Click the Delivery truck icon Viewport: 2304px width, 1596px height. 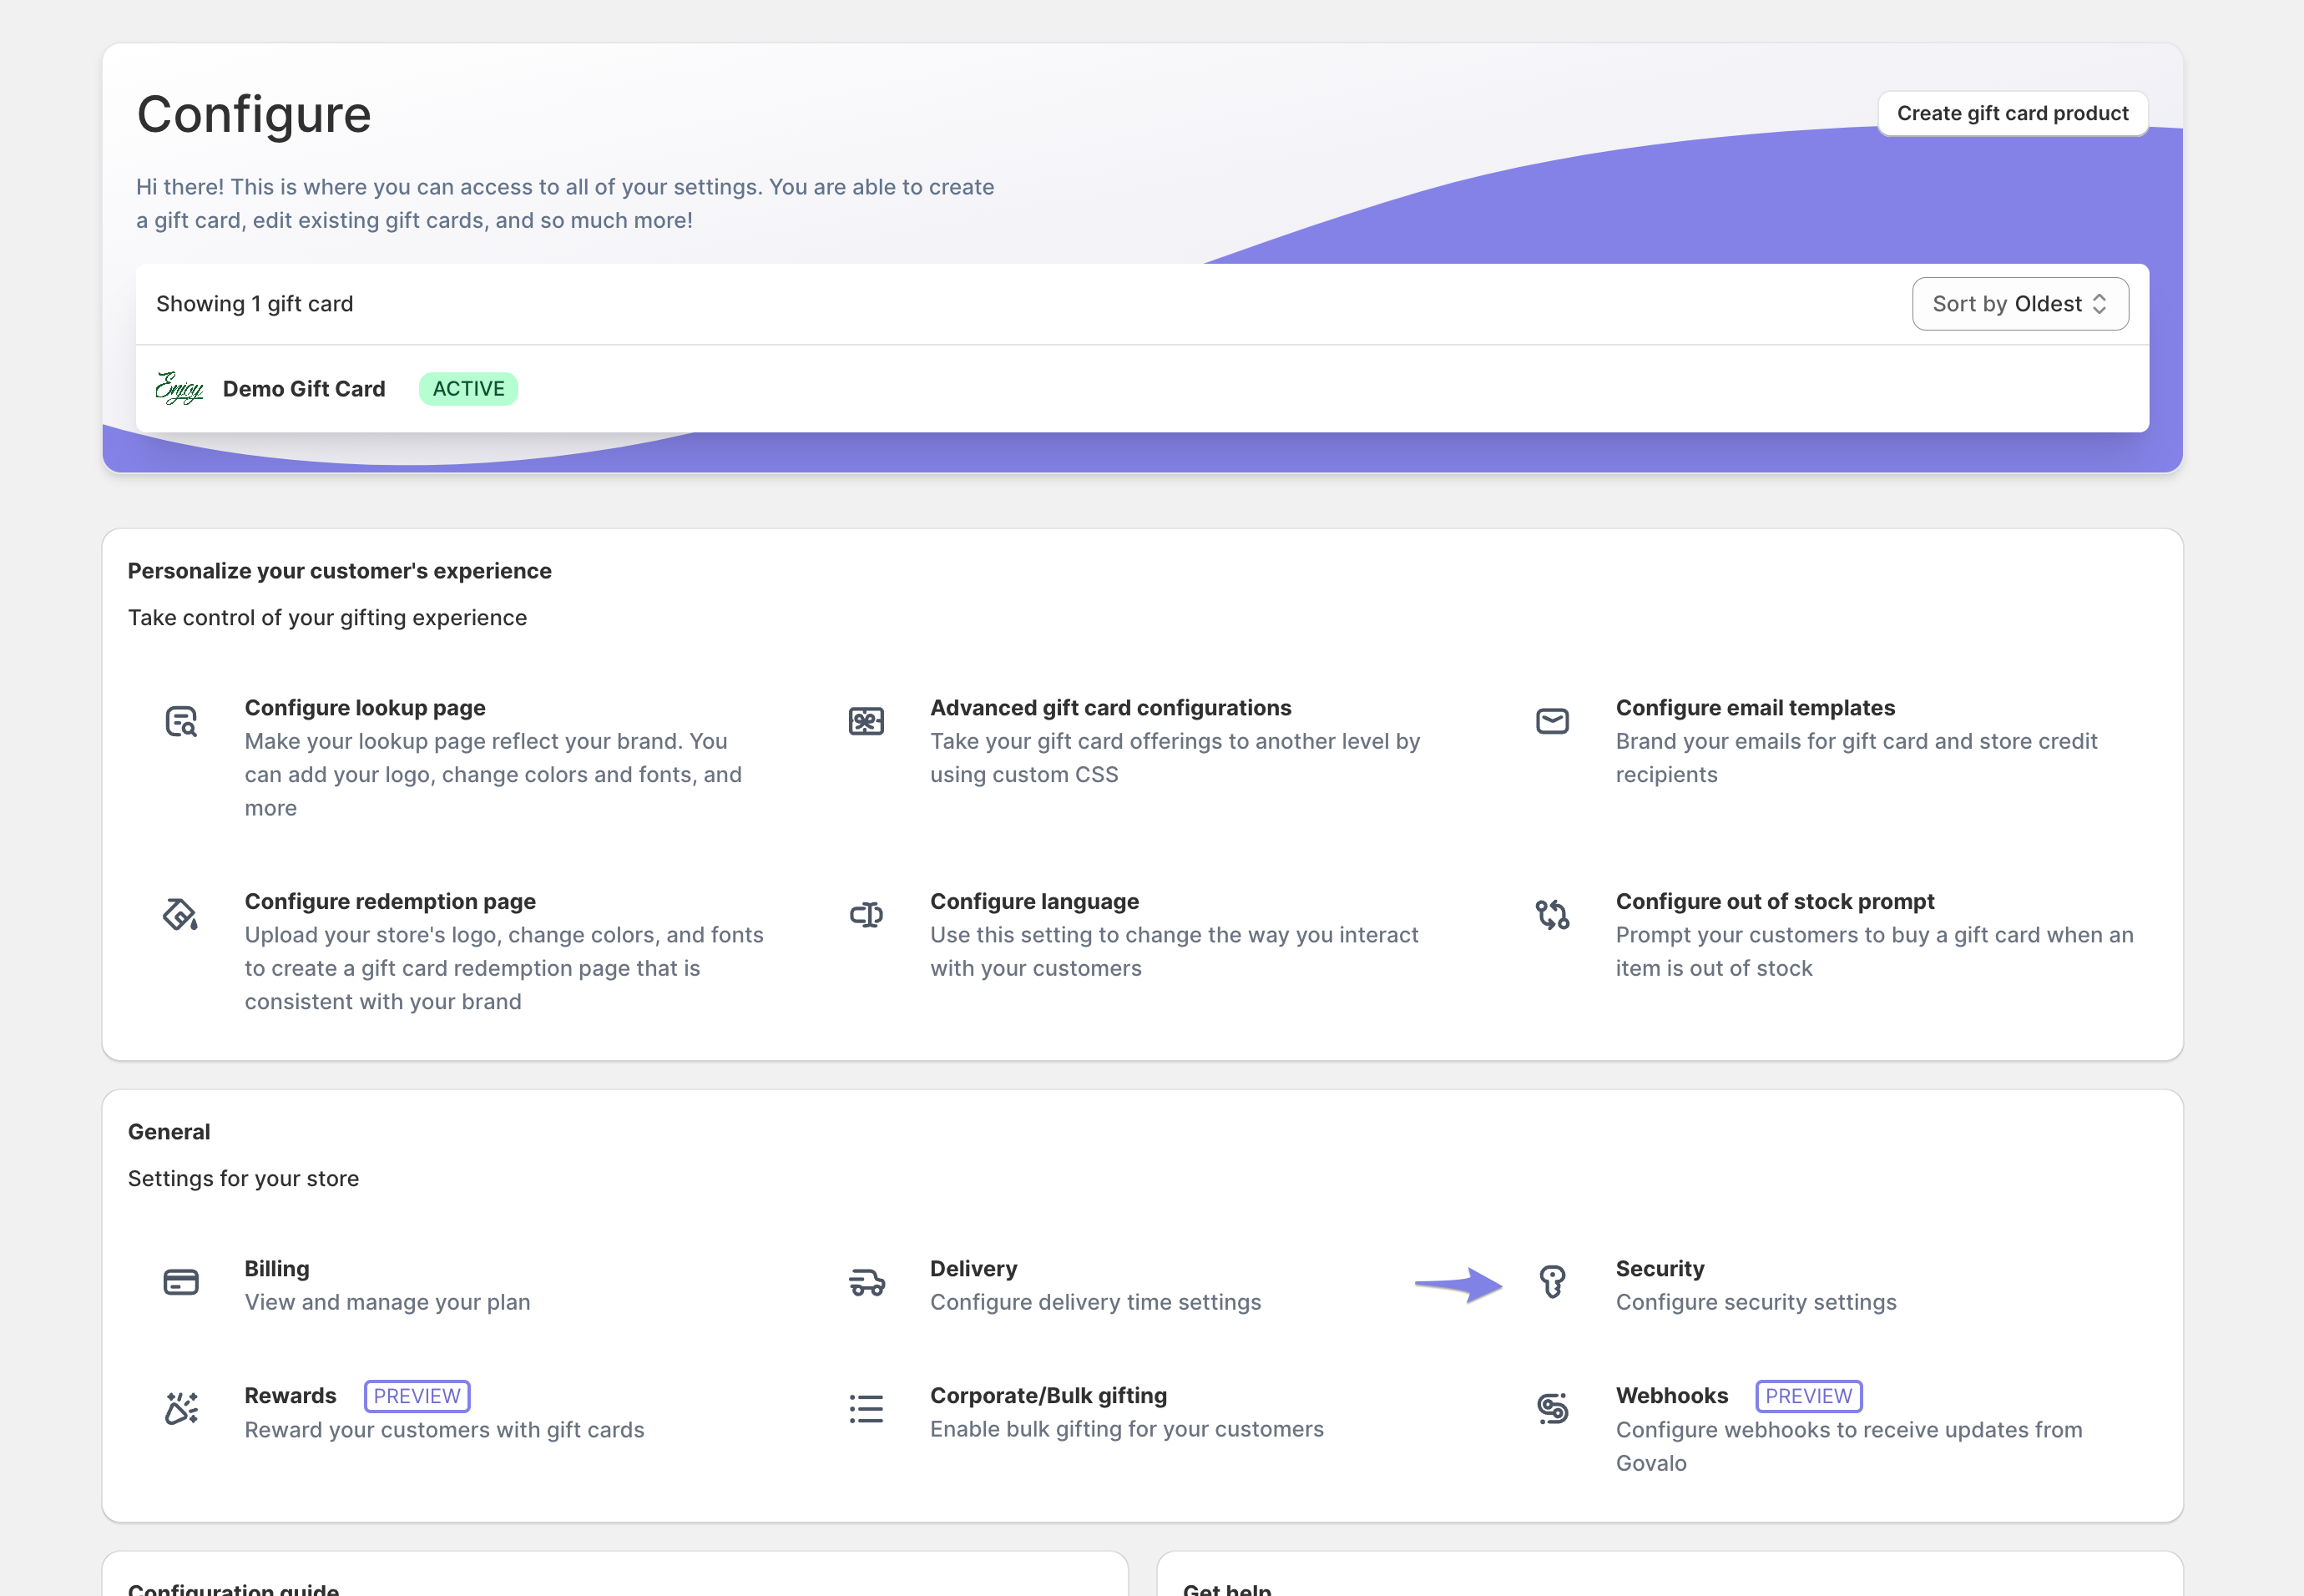coord(866,1282)
